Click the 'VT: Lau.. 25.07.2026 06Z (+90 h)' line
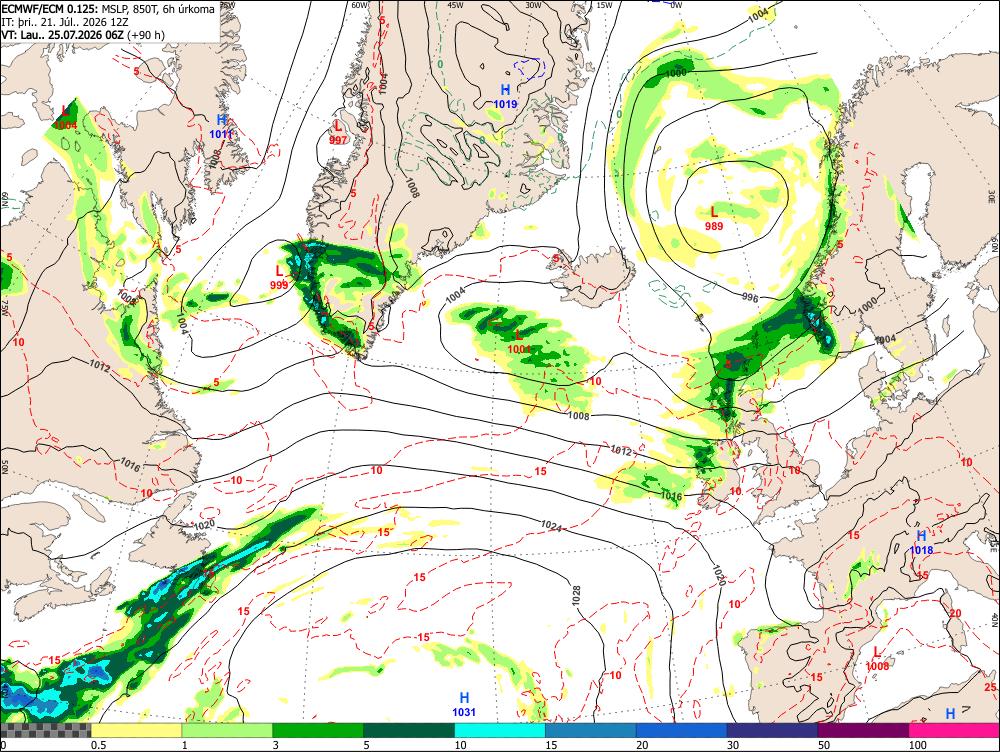This screenshot has width=1000, height=752. [x=83, y=34]
